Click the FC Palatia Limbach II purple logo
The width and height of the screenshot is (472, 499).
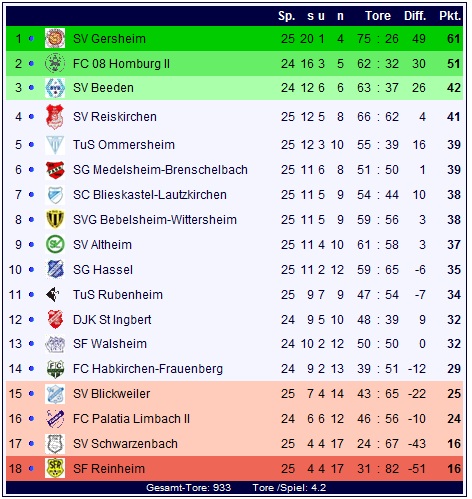point(55,418)
